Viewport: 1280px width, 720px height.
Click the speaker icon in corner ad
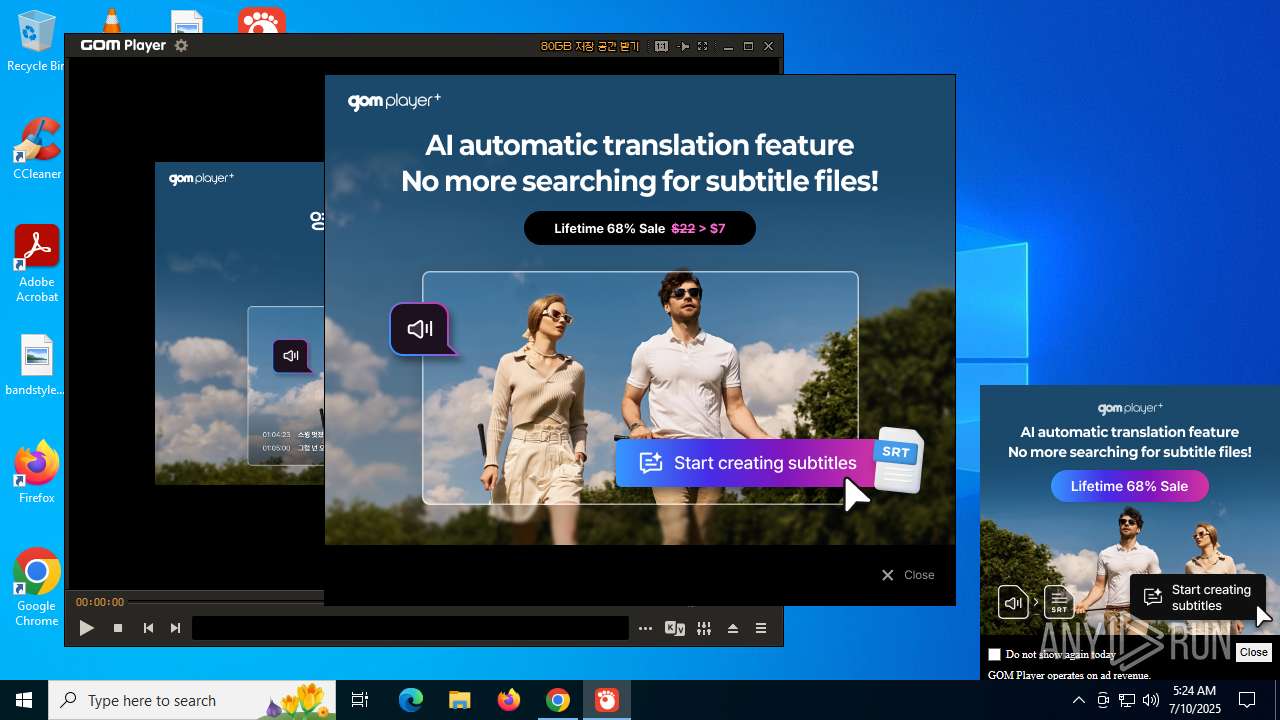coord(1013,602)
